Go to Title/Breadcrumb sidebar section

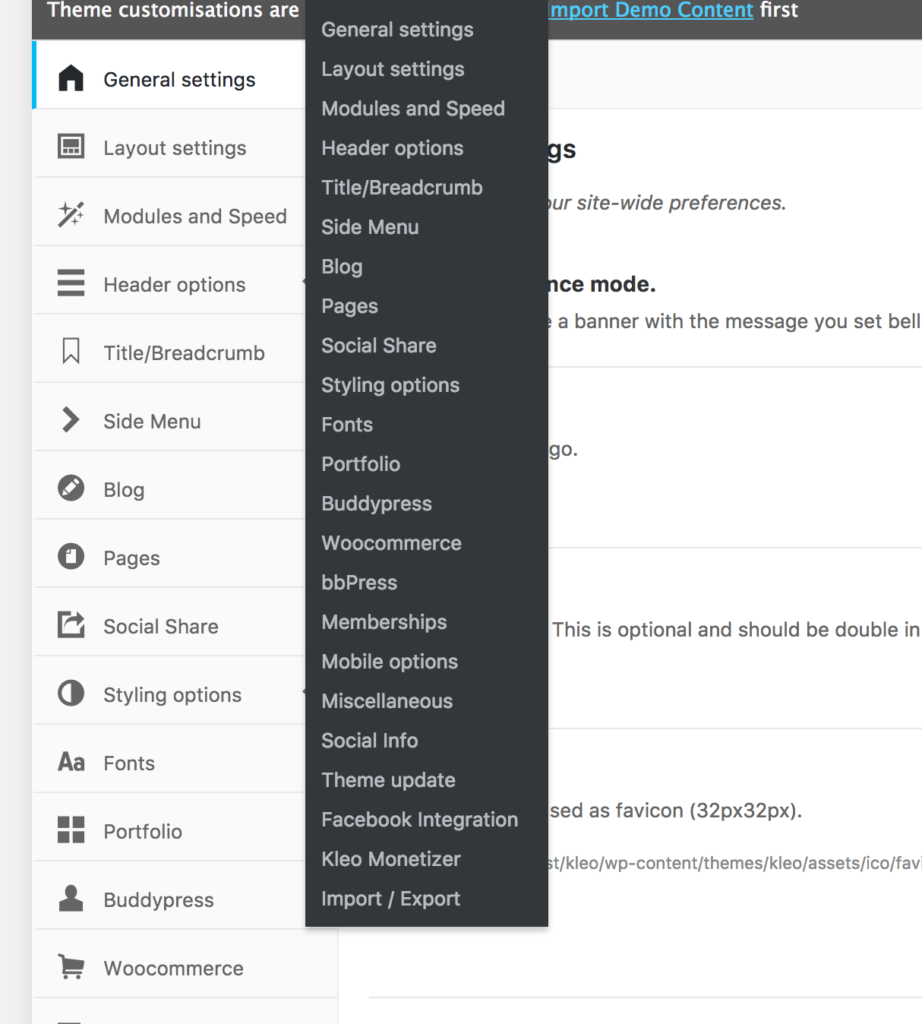tap(169, 348)
